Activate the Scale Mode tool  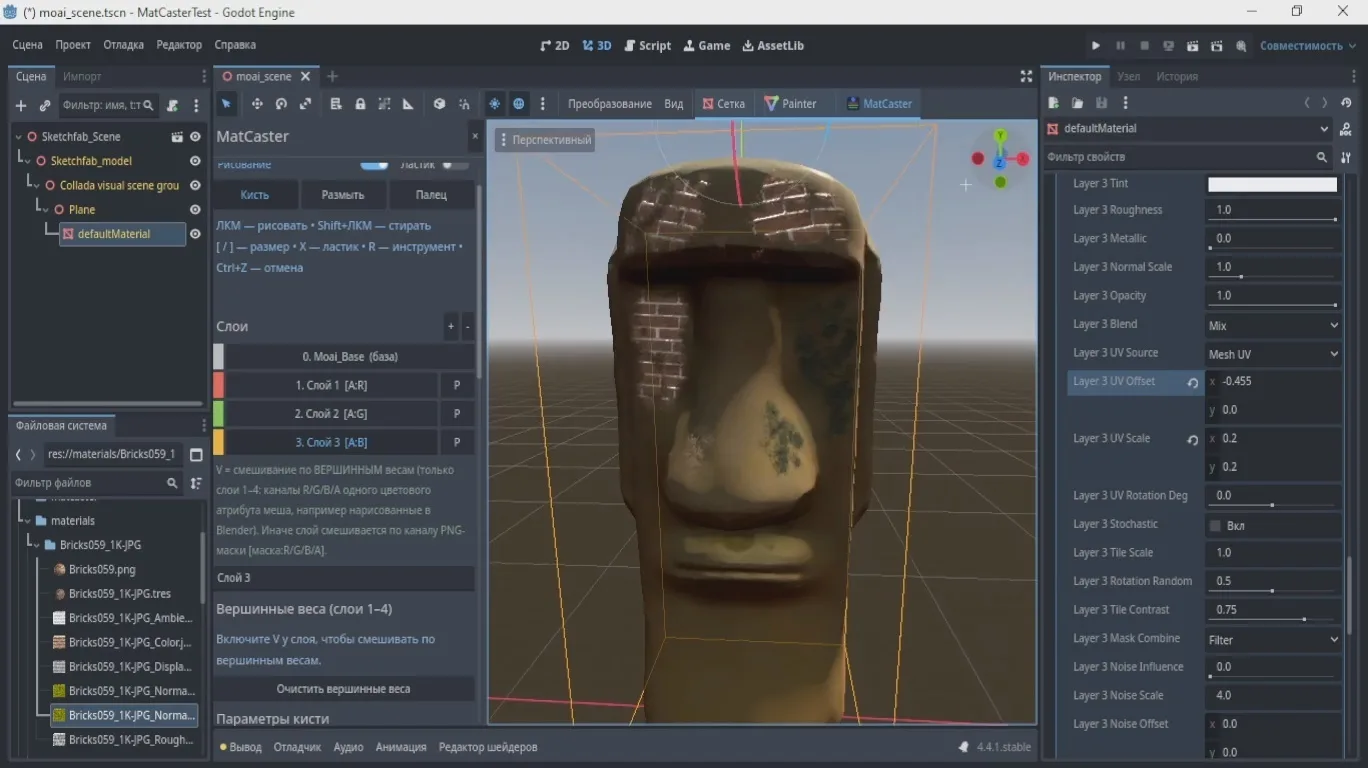(305, 104)
